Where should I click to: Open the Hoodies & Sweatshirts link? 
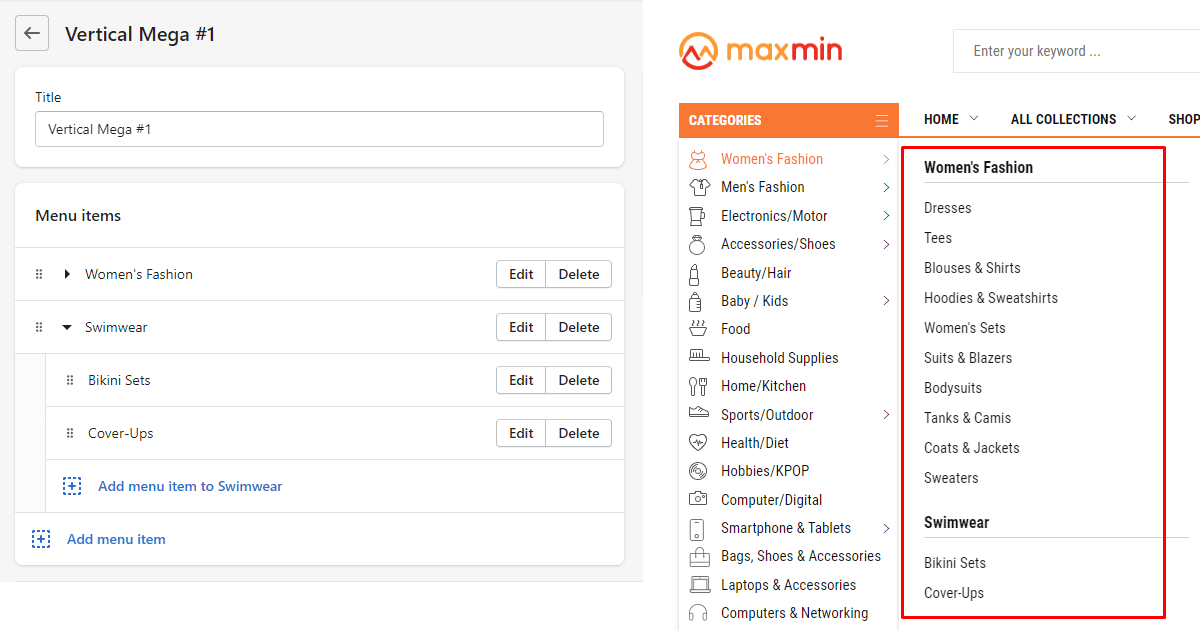990,298
